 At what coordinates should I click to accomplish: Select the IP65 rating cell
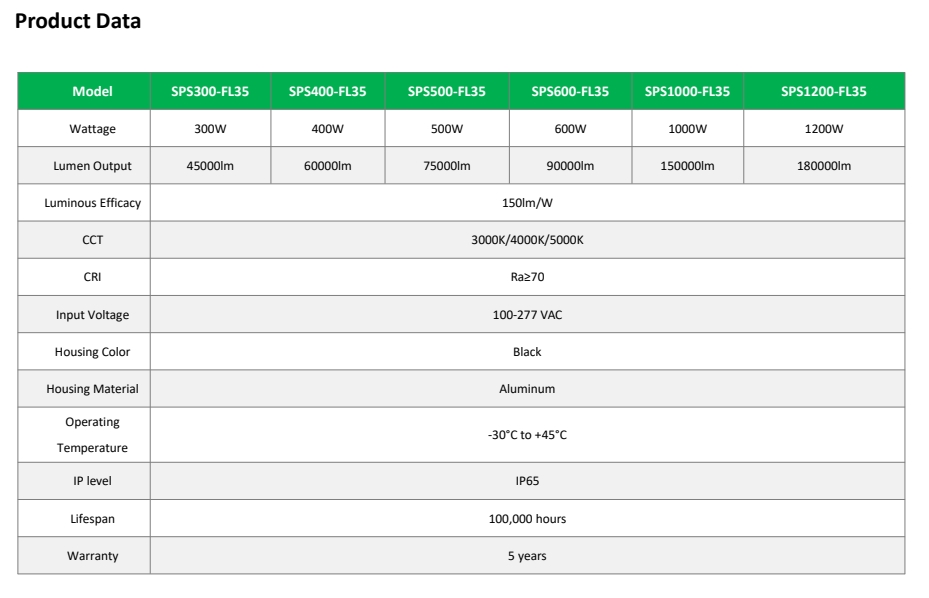point(527,481)
